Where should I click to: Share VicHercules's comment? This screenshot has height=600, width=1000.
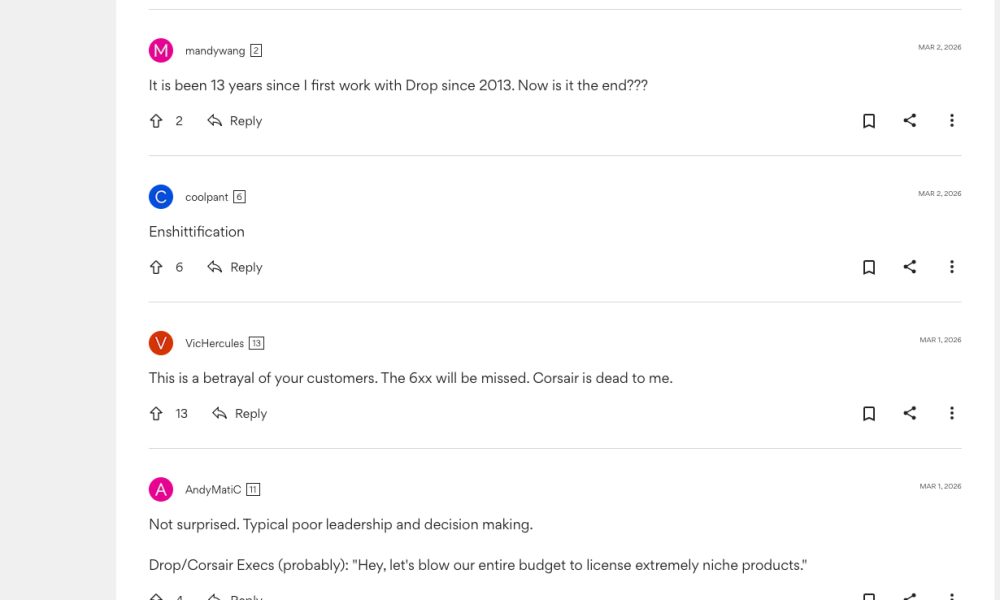tap(910, 413)
